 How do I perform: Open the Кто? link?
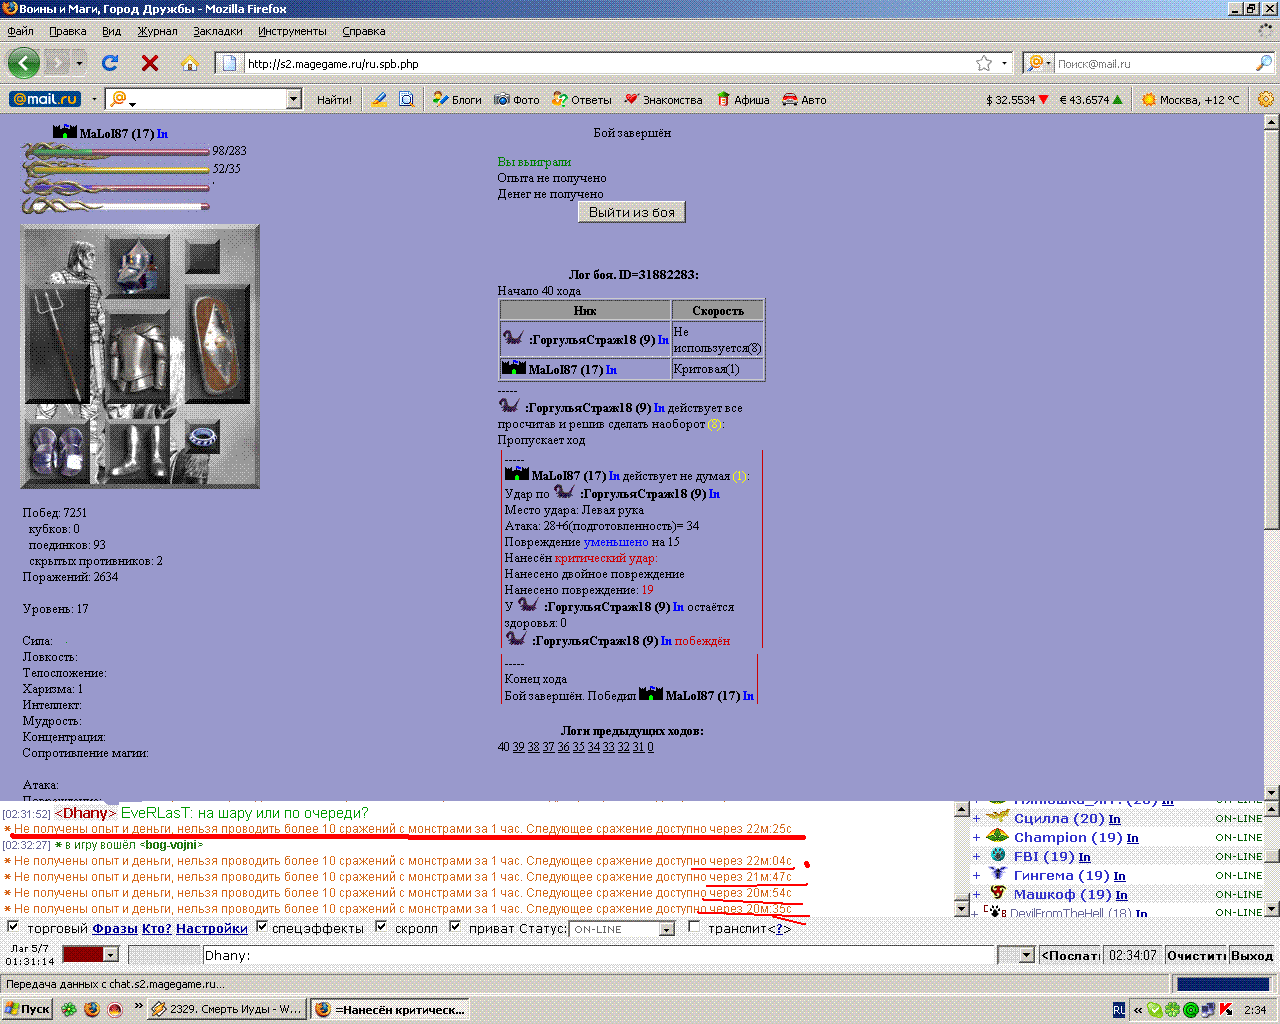click(x=157, y=929)
